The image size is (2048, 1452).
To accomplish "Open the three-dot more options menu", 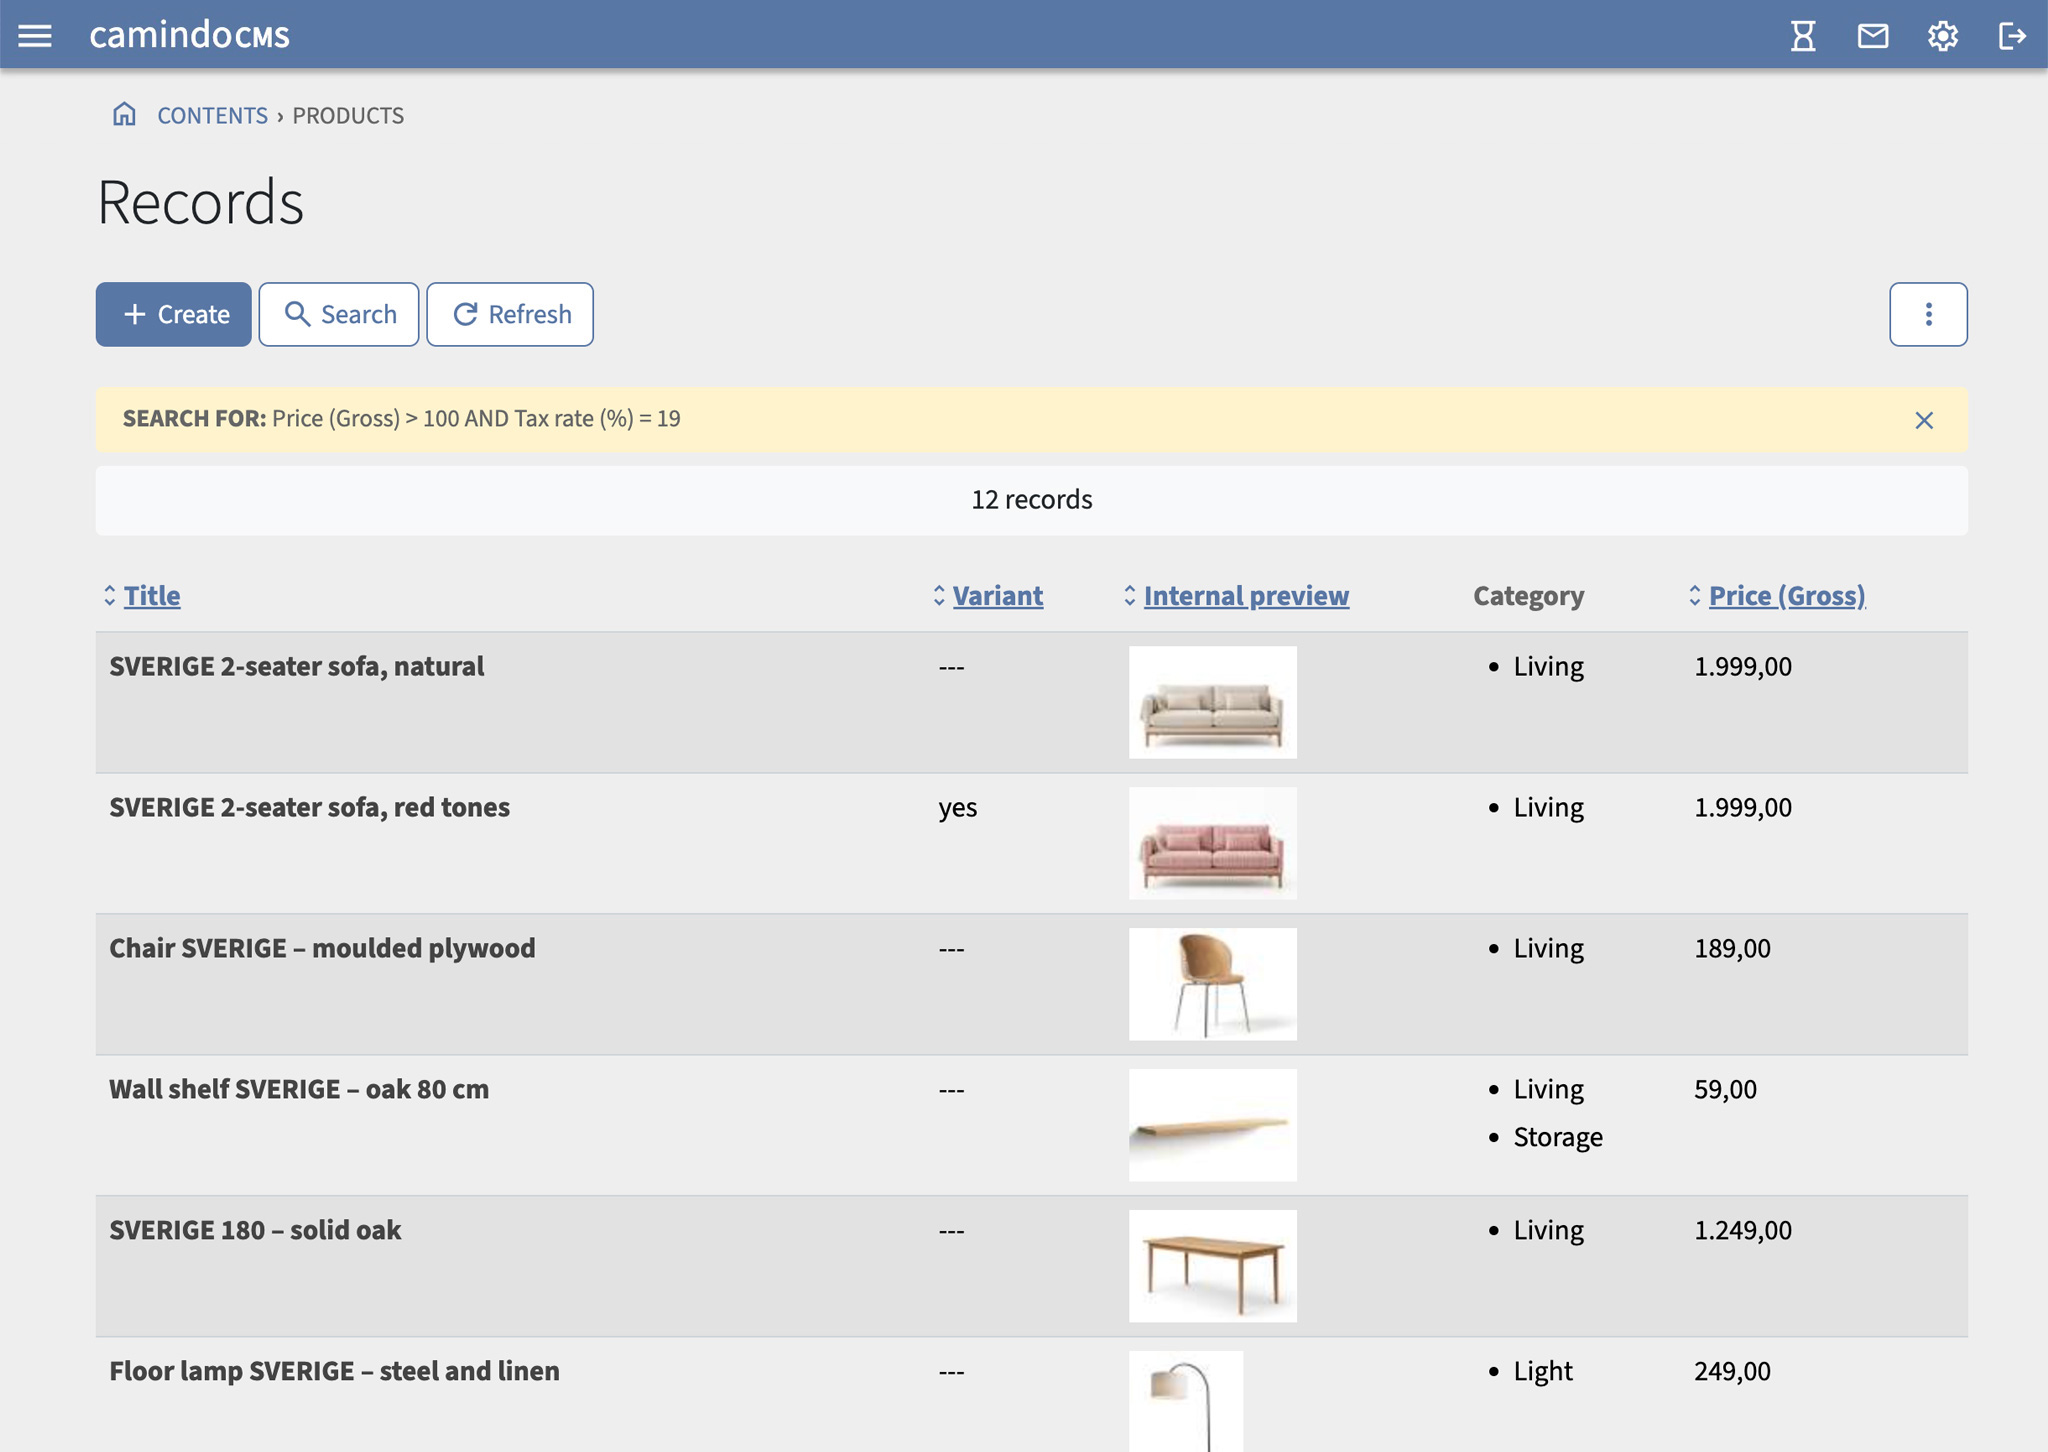I will pos(1928,314).
